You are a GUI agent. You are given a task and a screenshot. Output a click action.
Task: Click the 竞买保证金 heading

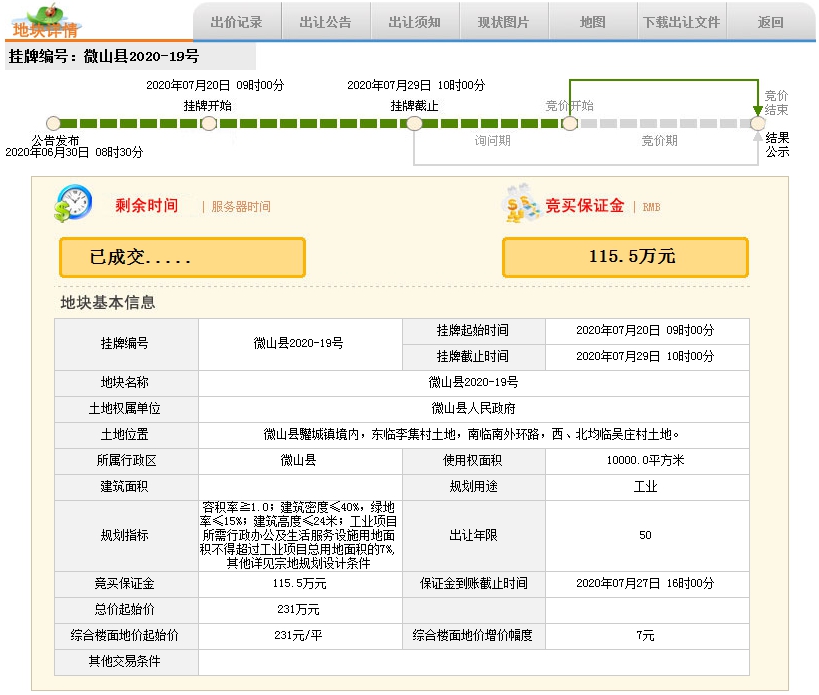(584, 205)
